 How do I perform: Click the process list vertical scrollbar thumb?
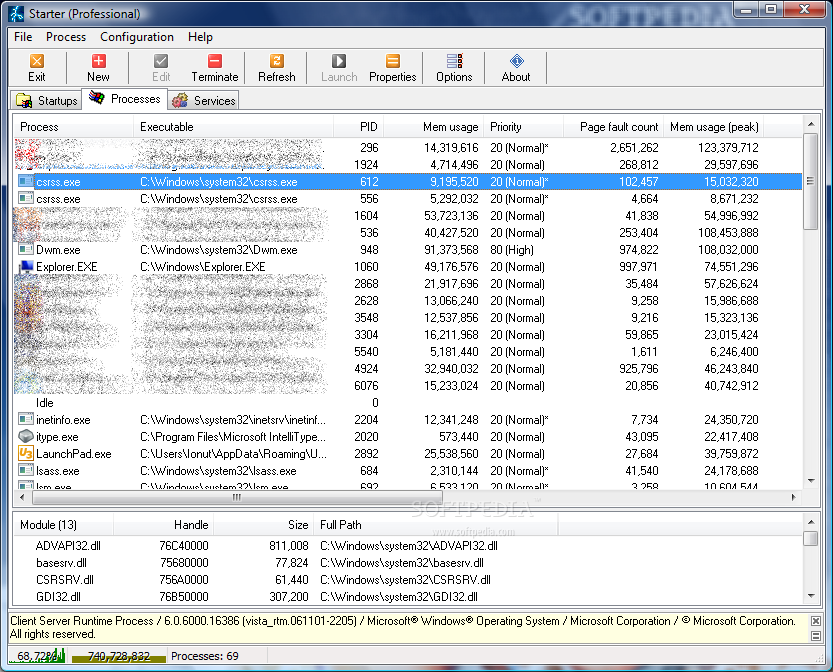pyautogui.click(x=810, y=181)
